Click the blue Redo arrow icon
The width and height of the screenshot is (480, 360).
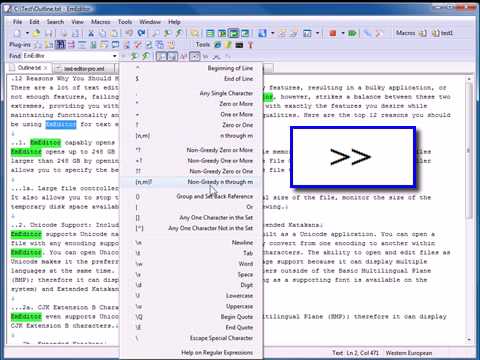(141, 33)
